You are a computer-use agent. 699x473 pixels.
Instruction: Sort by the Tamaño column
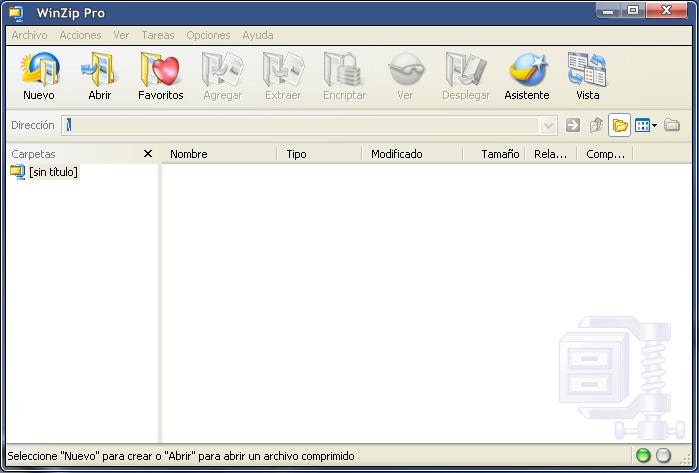coord(494,154)
